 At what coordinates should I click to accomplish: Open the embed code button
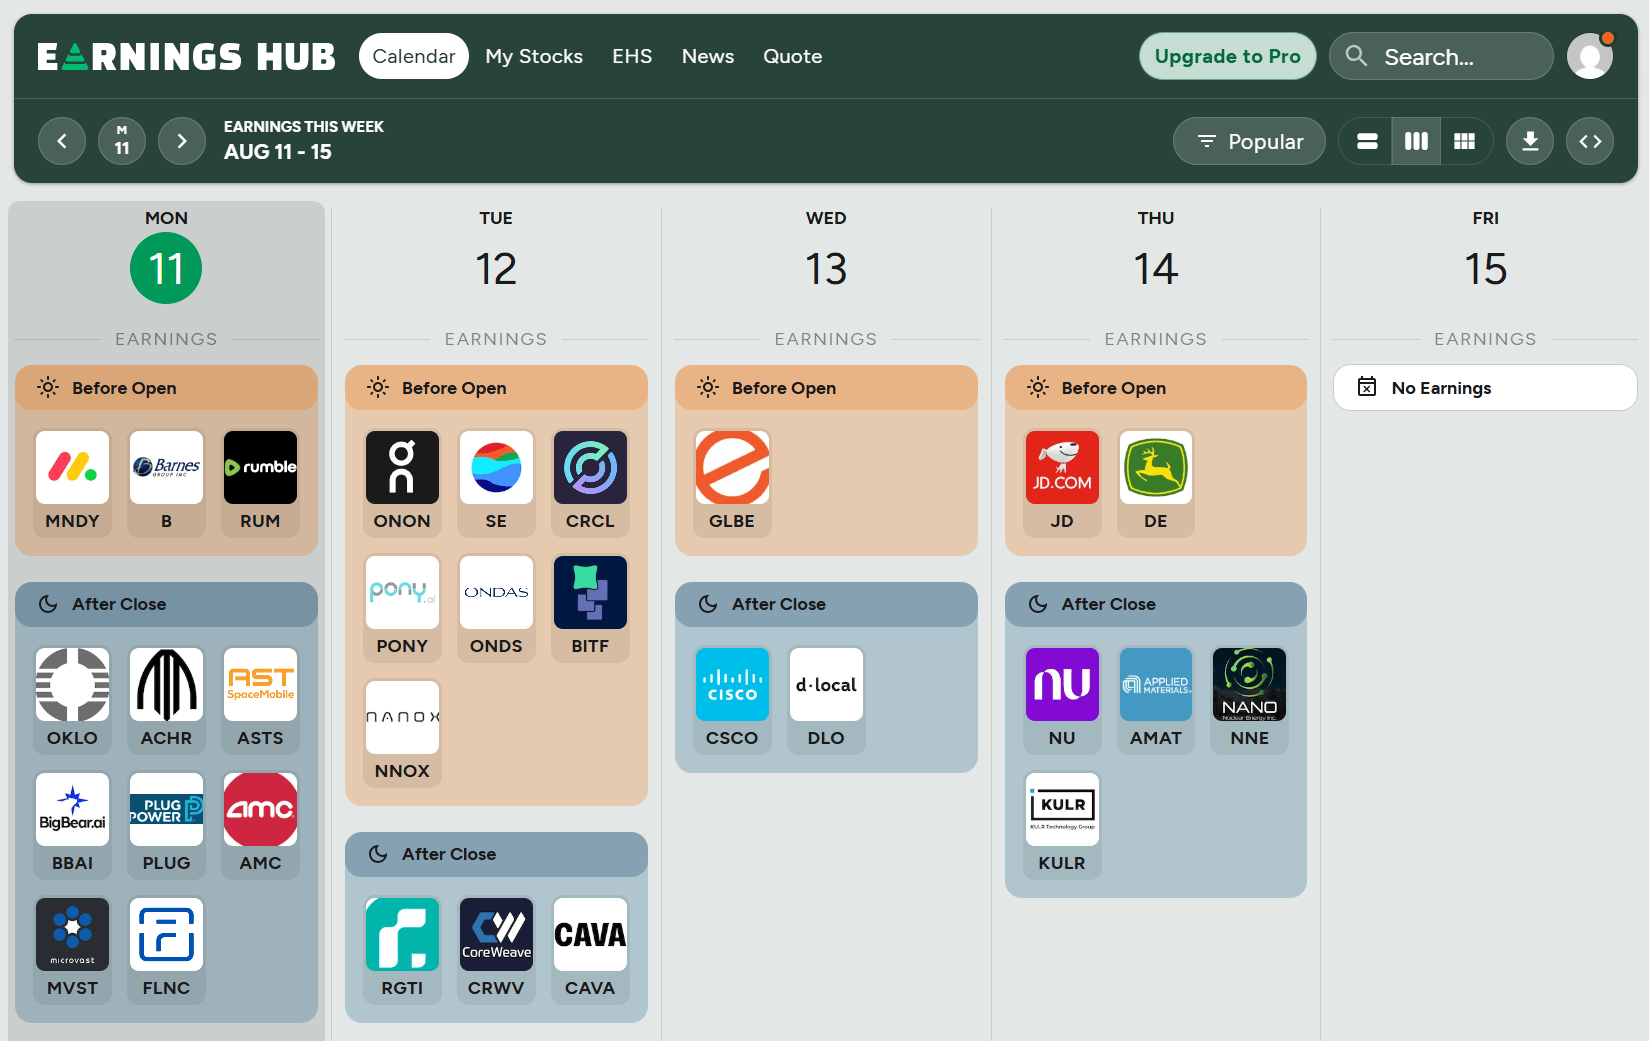point(1590,141)
